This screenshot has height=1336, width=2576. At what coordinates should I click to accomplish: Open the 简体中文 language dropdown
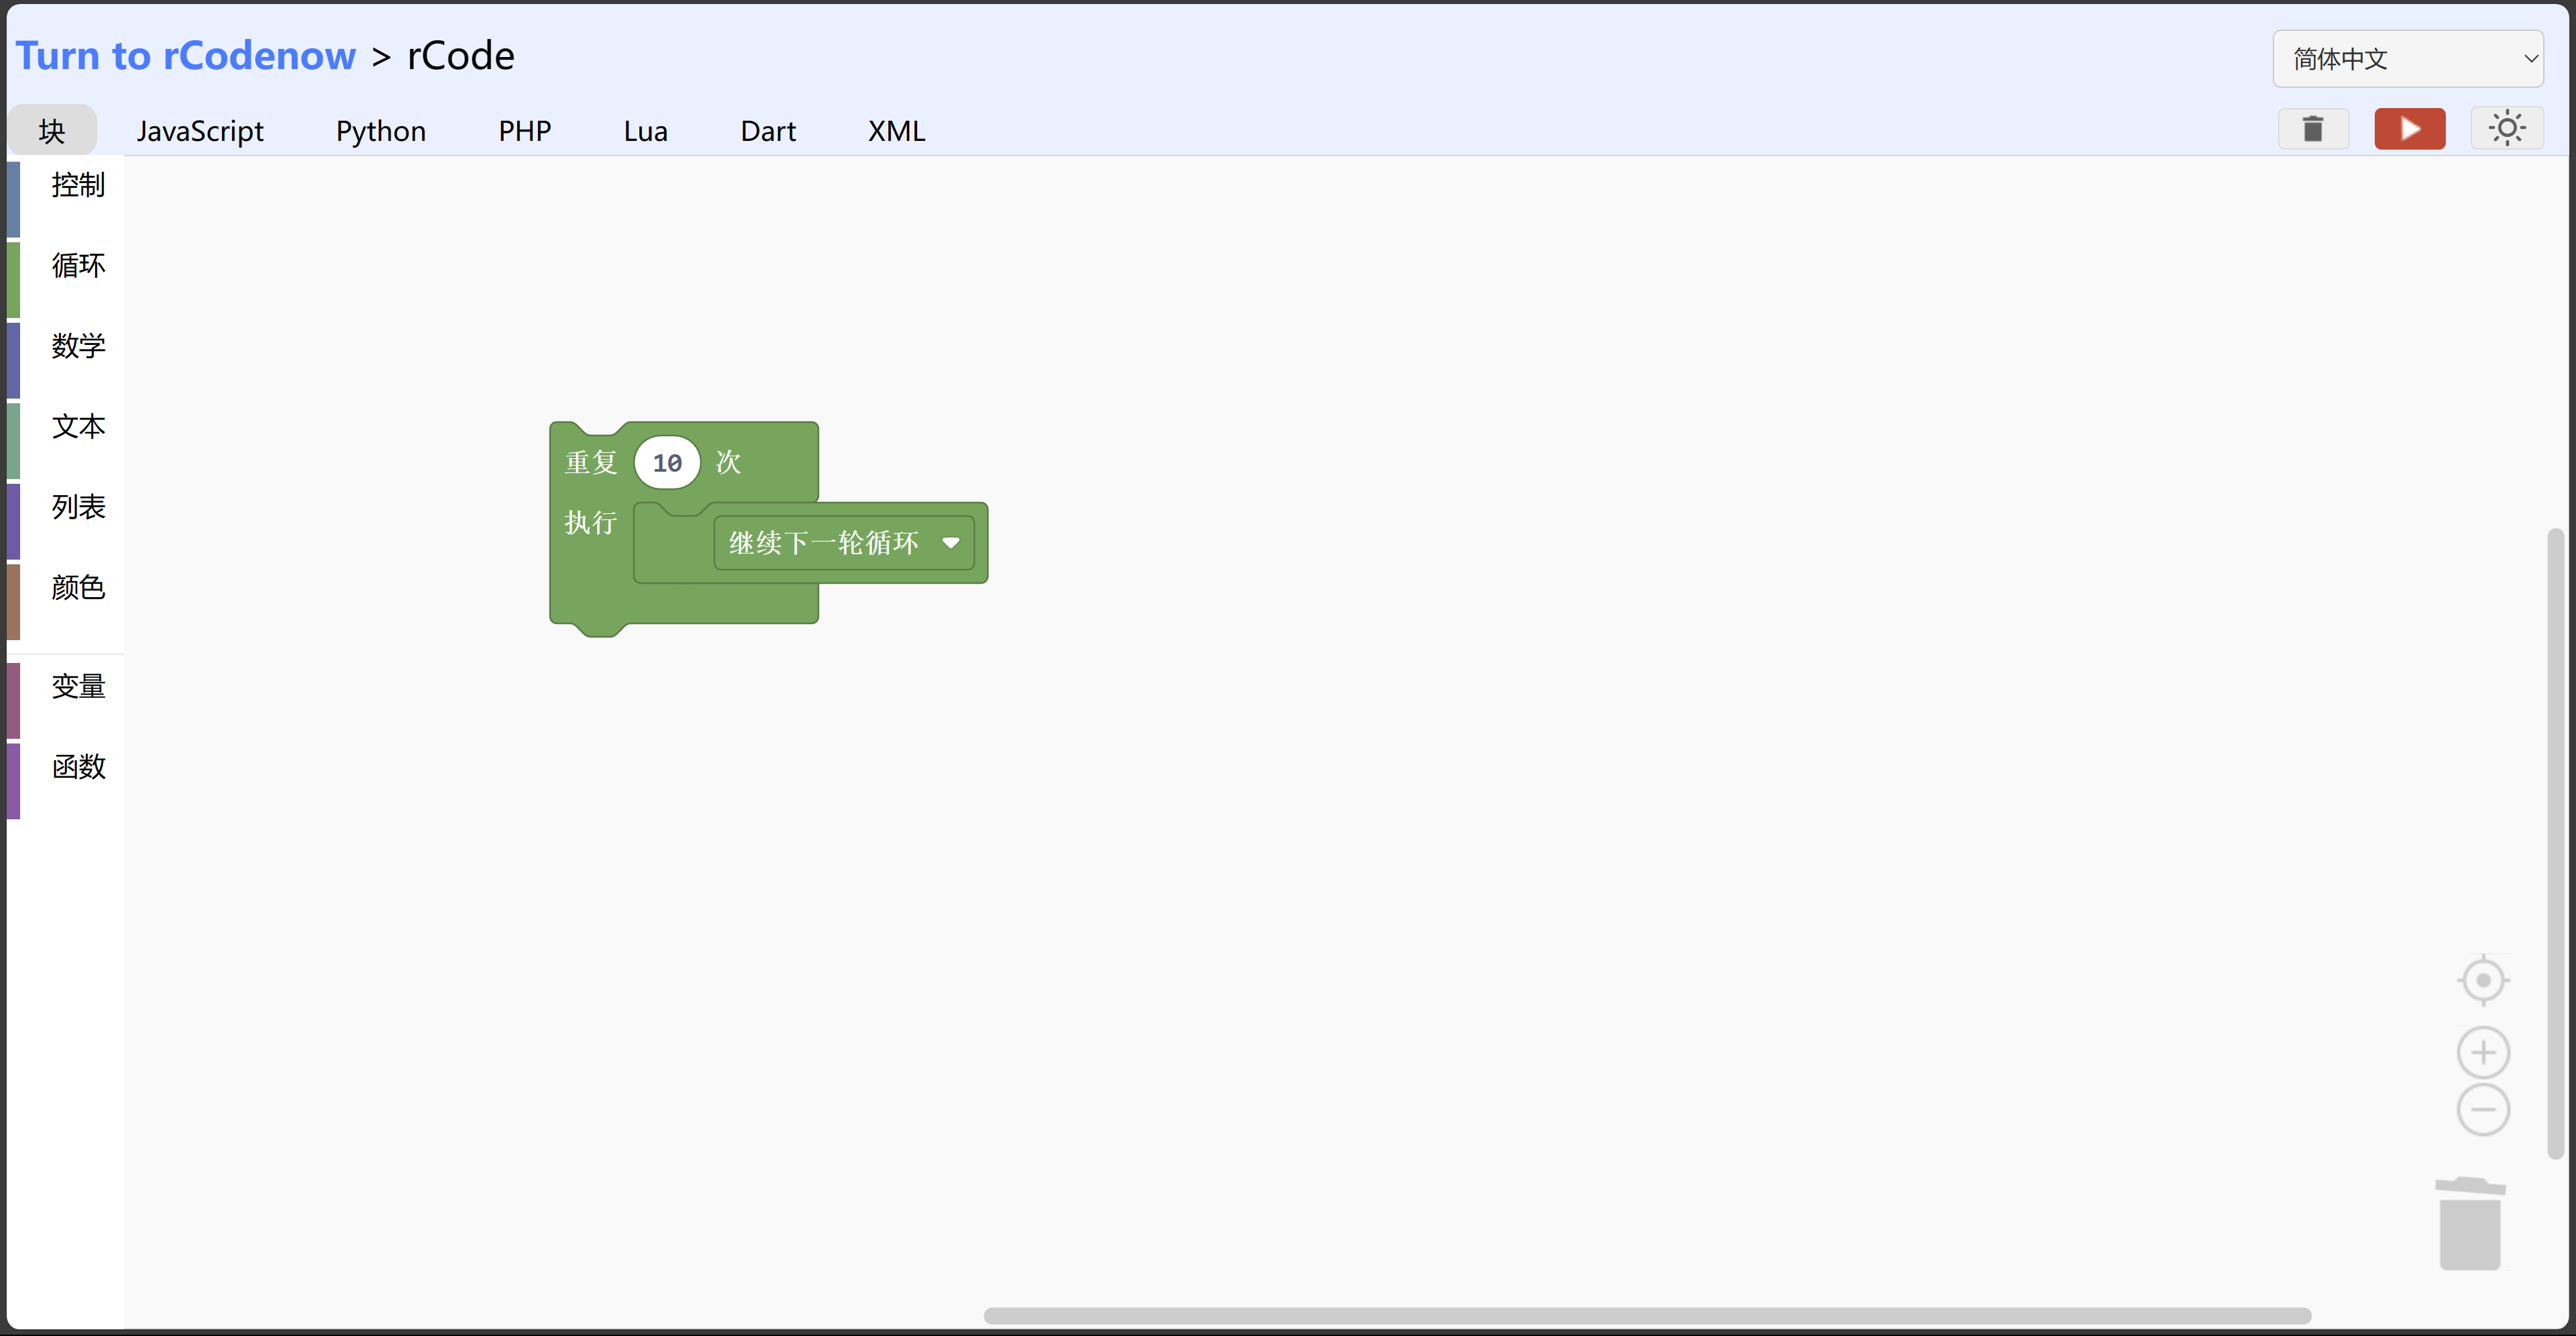(2409, 58)
